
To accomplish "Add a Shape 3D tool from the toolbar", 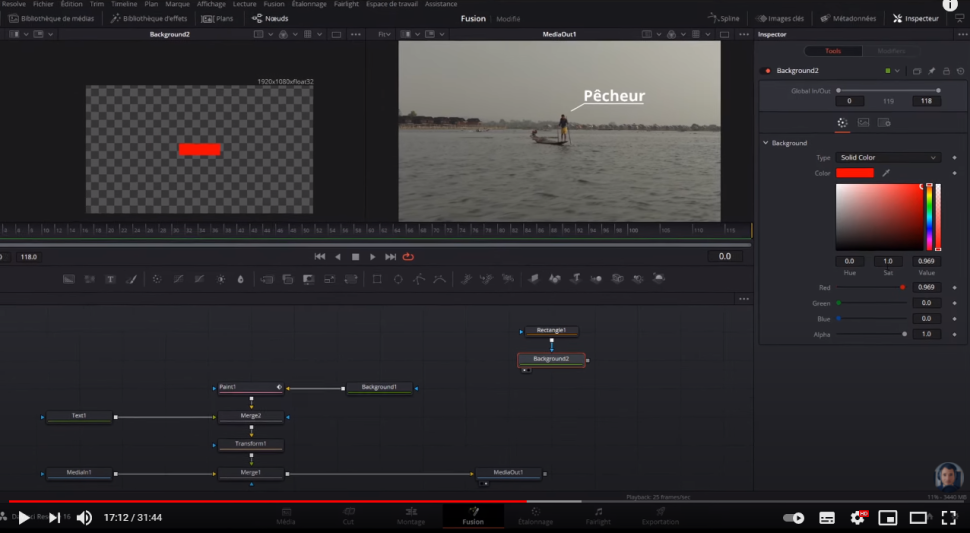I will pyautogui.click(x=555, y=279).
